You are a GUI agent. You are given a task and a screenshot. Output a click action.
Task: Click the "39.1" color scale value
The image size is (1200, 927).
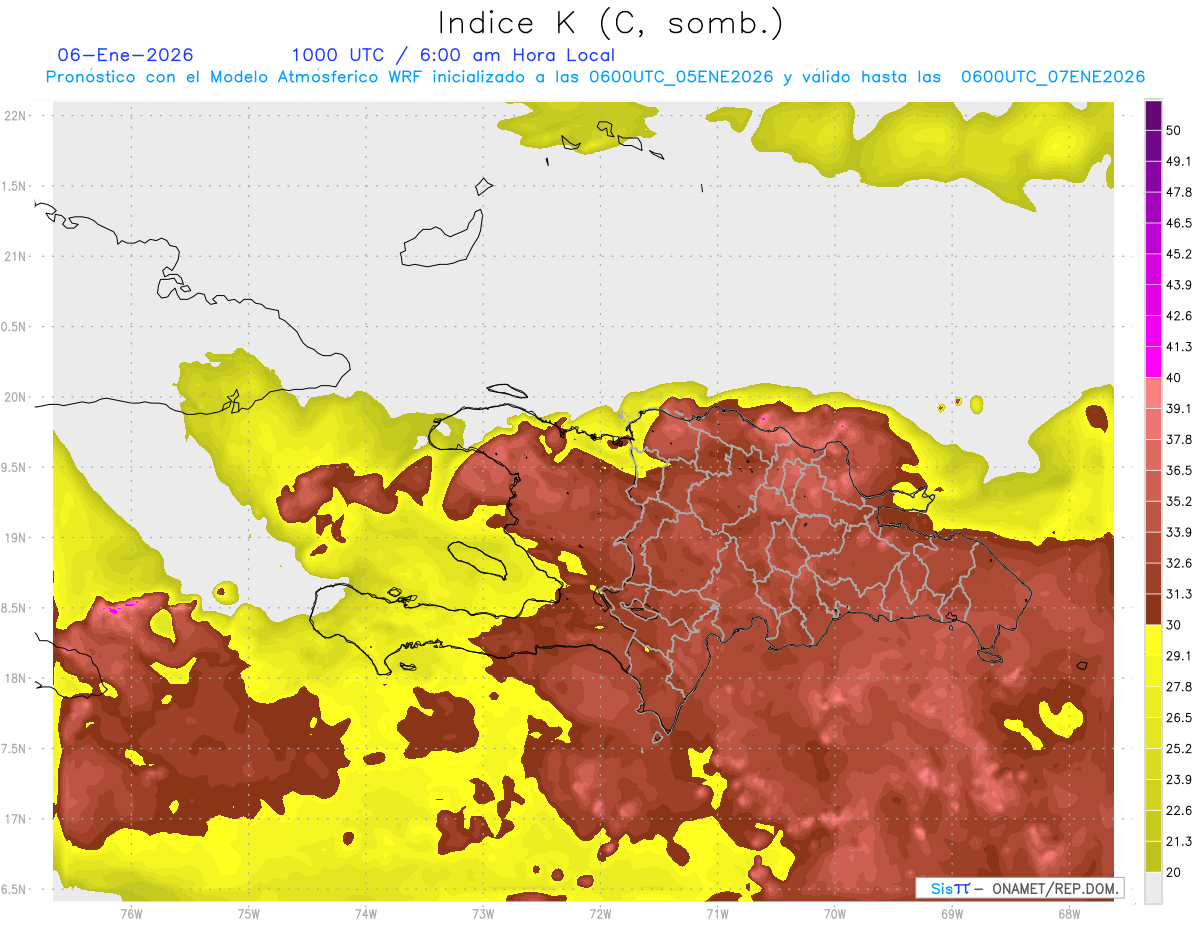pyautogui.click(x=1179, y=409)
